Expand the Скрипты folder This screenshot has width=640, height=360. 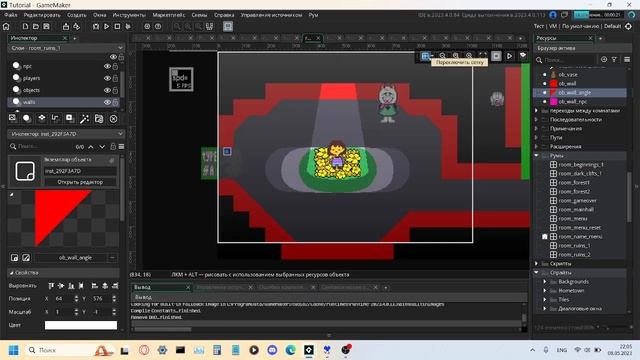pyautogui.click(x=537, y=264)
